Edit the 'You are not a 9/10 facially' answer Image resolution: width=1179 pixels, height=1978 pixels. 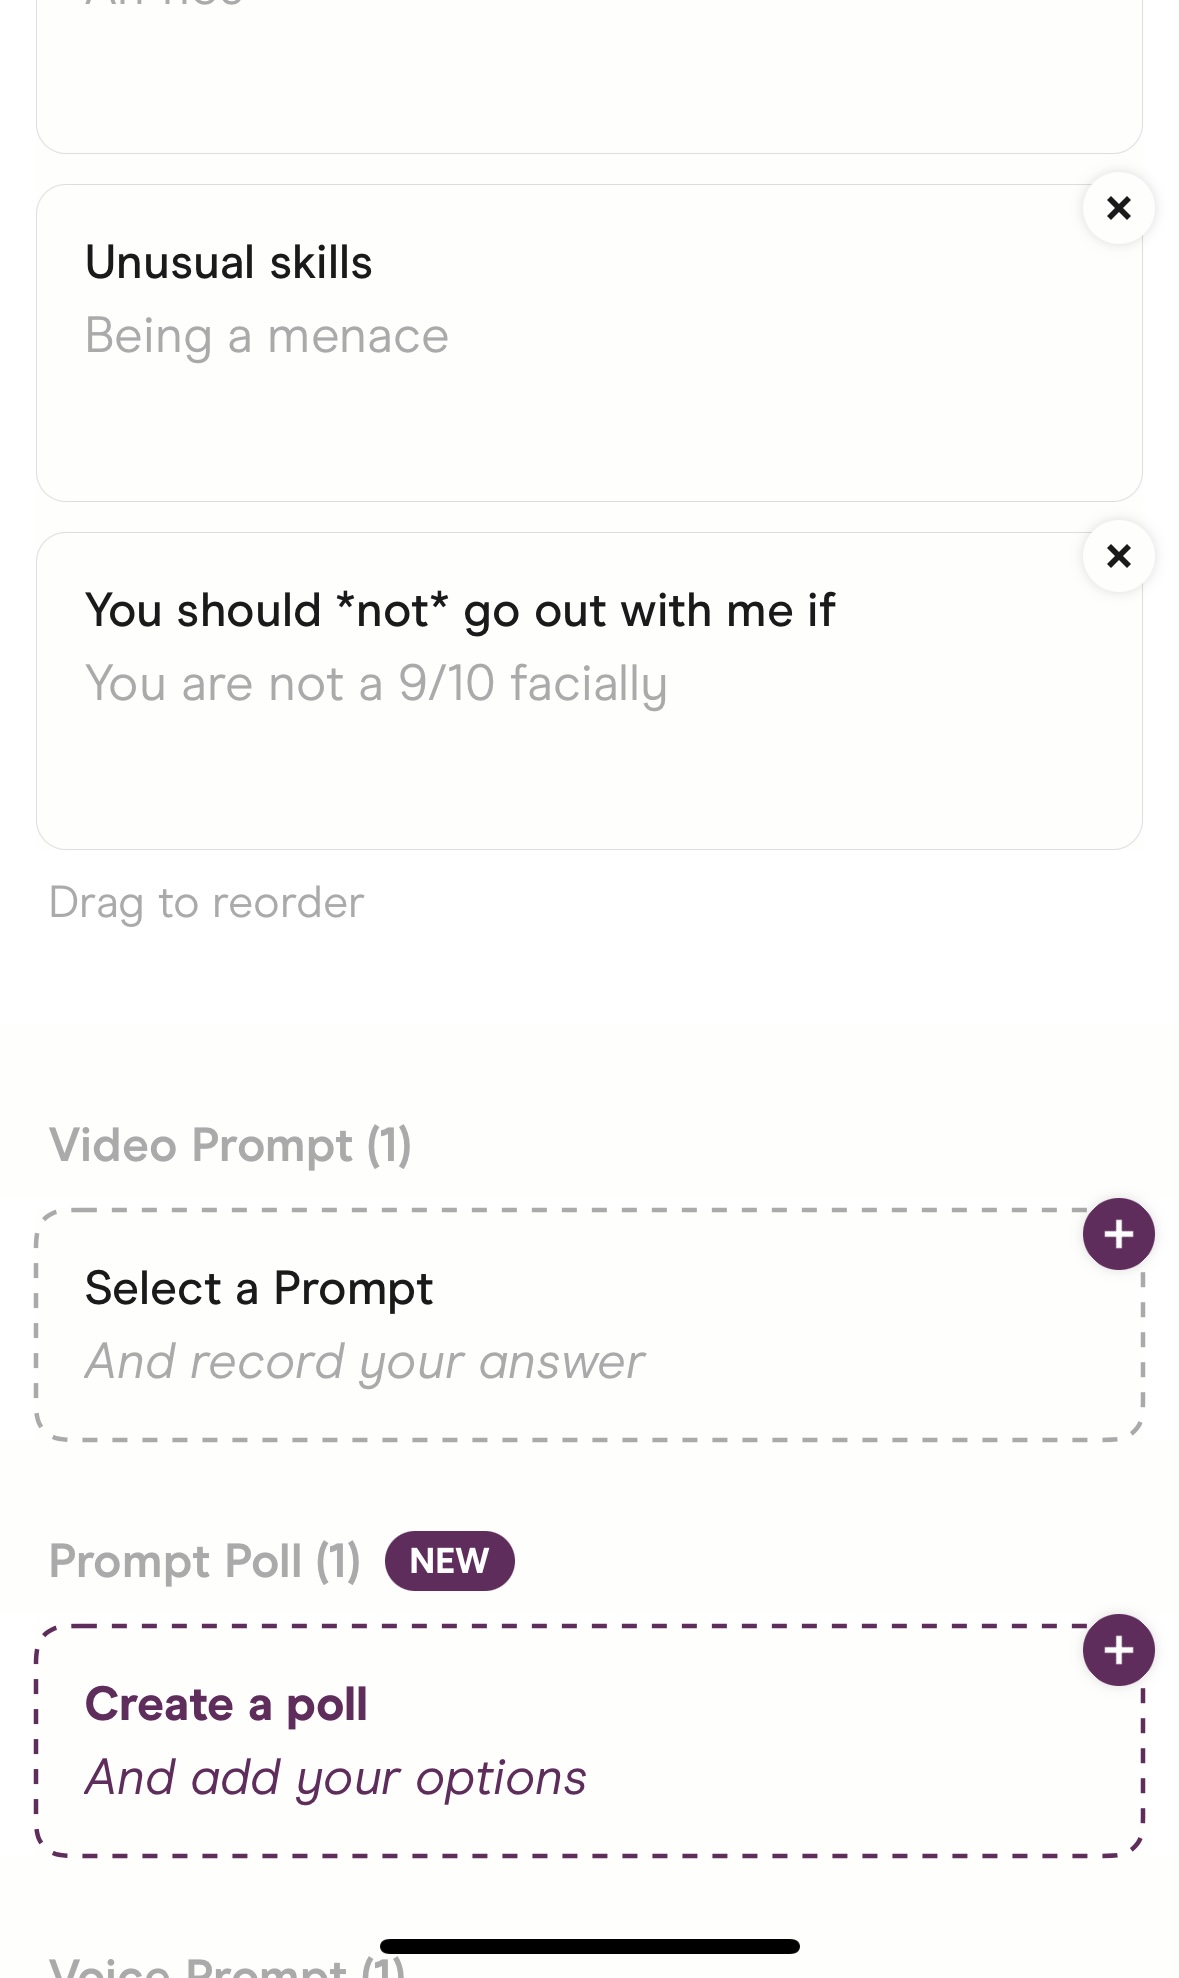point(376,685)
